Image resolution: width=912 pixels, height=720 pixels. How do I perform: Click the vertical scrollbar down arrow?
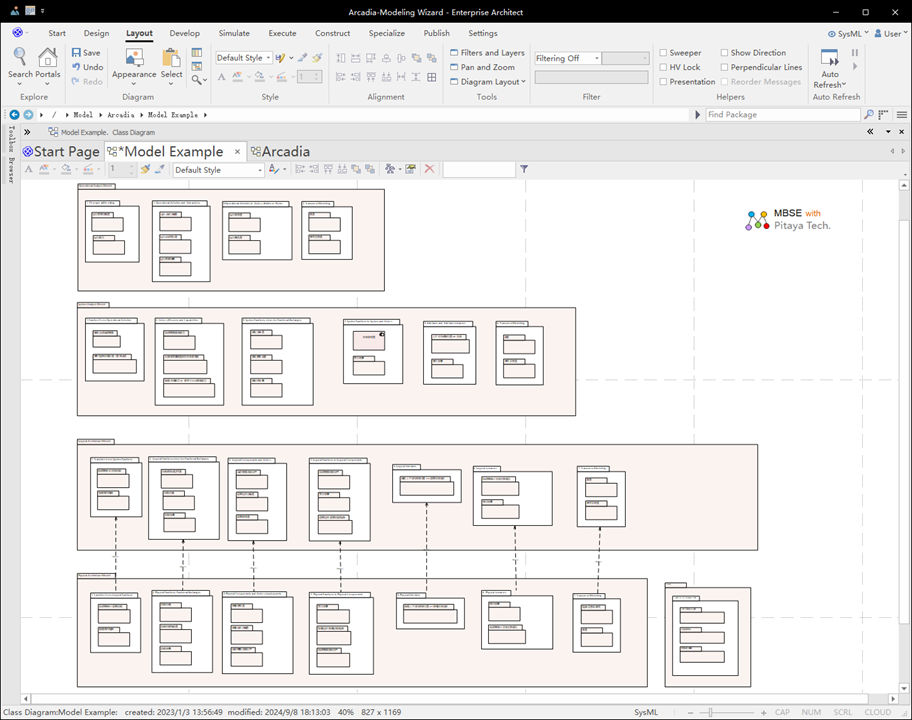tap(903, 689)
